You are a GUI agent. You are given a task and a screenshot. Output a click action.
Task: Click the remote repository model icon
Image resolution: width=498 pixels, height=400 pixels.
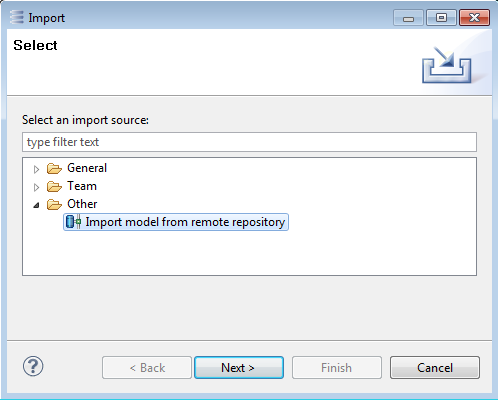(73, 222)
